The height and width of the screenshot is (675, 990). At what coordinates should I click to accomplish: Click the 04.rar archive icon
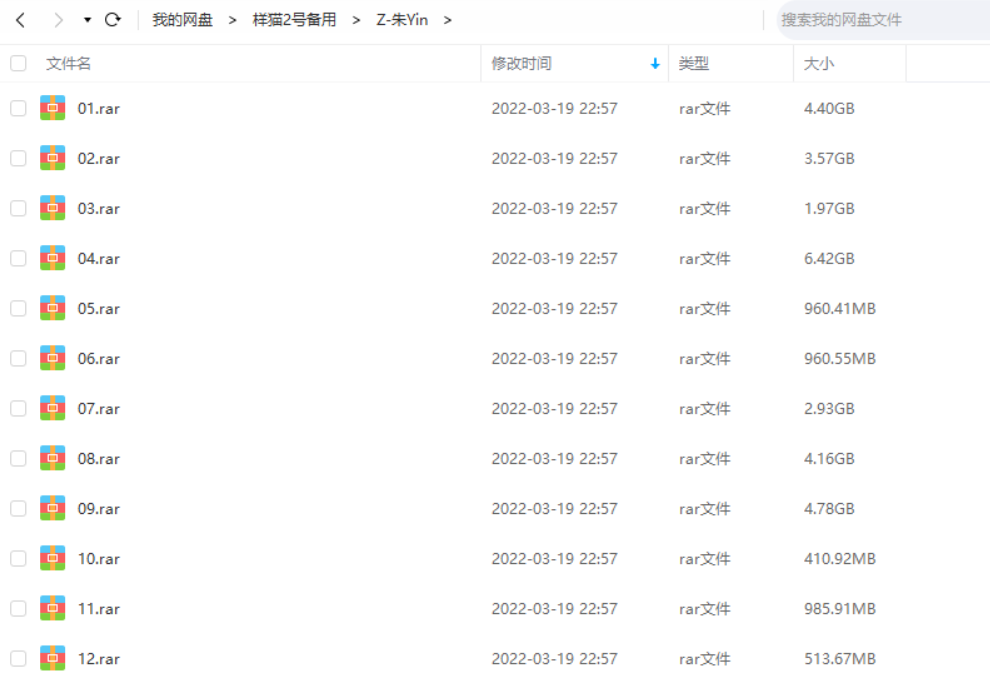point(52,258)
